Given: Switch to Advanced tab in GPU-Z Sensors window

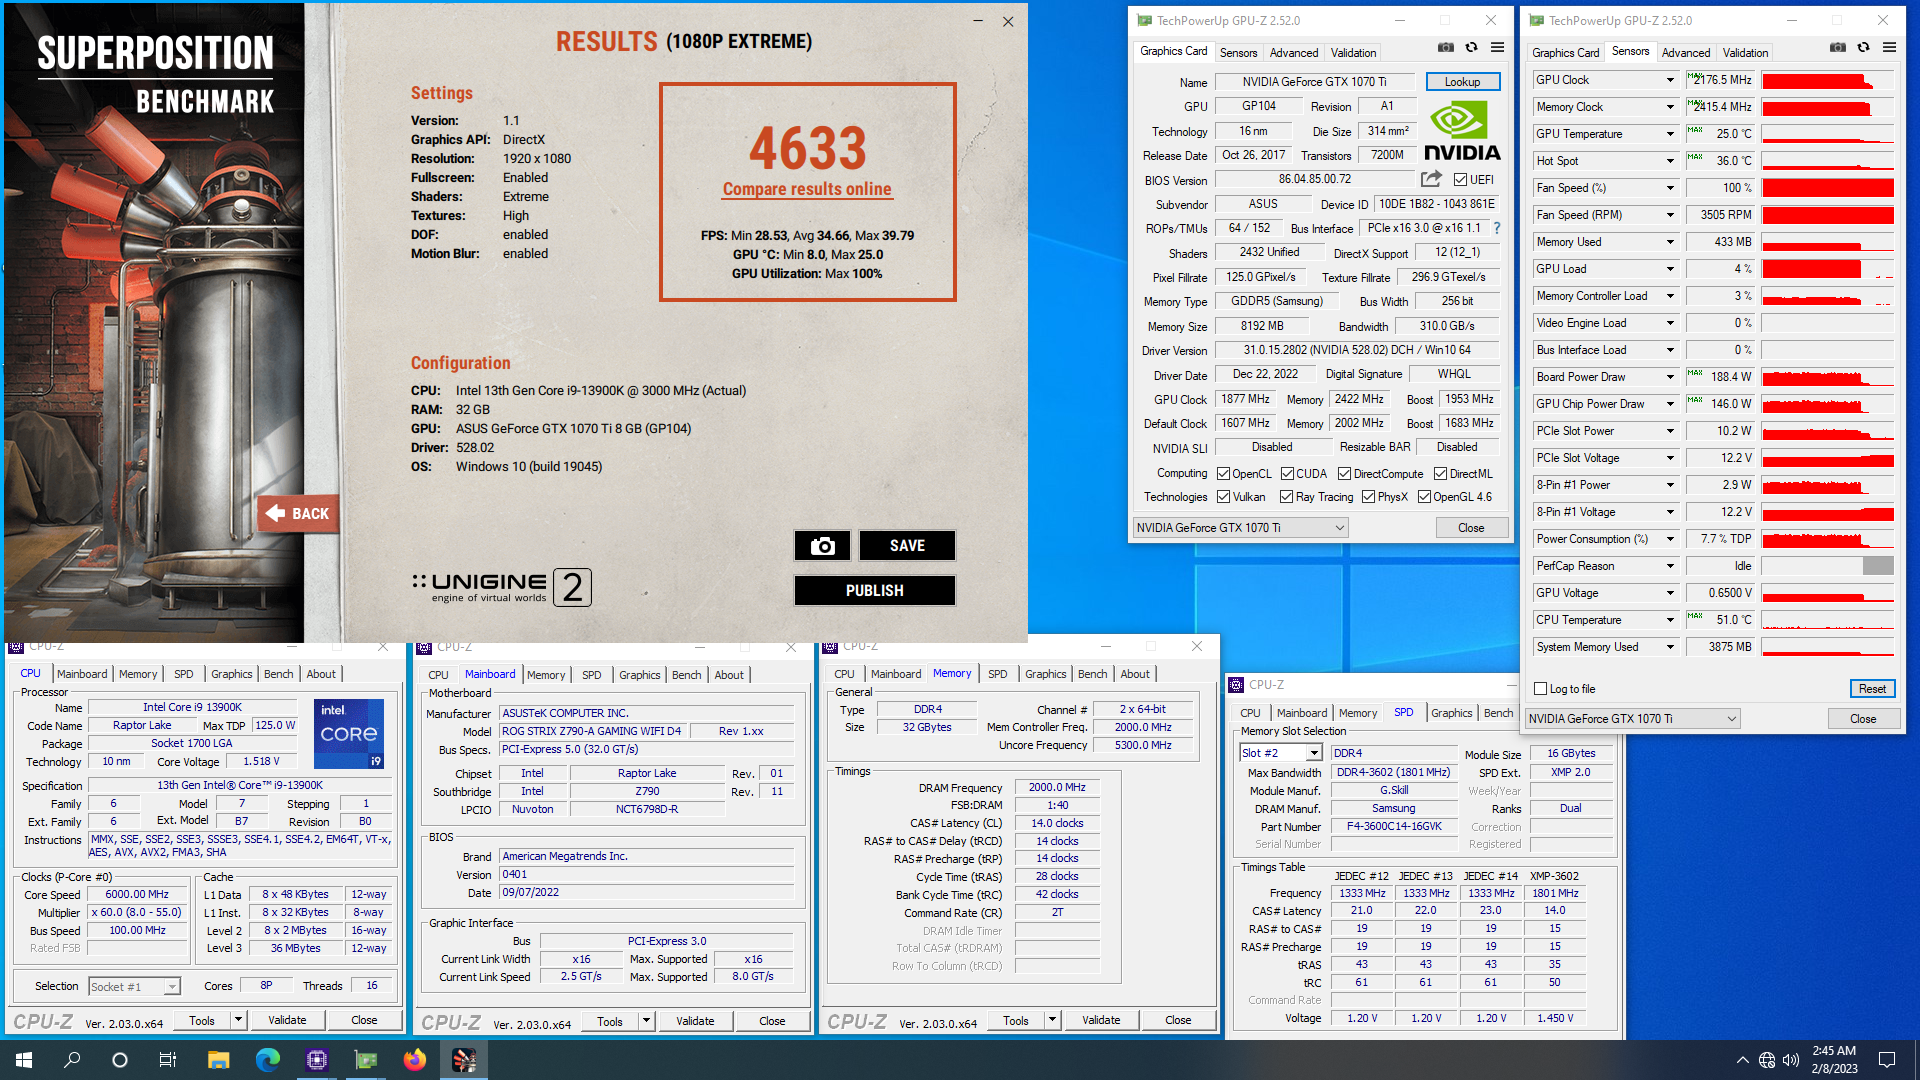Looking at the screenshot, I should pos(1686,53).
